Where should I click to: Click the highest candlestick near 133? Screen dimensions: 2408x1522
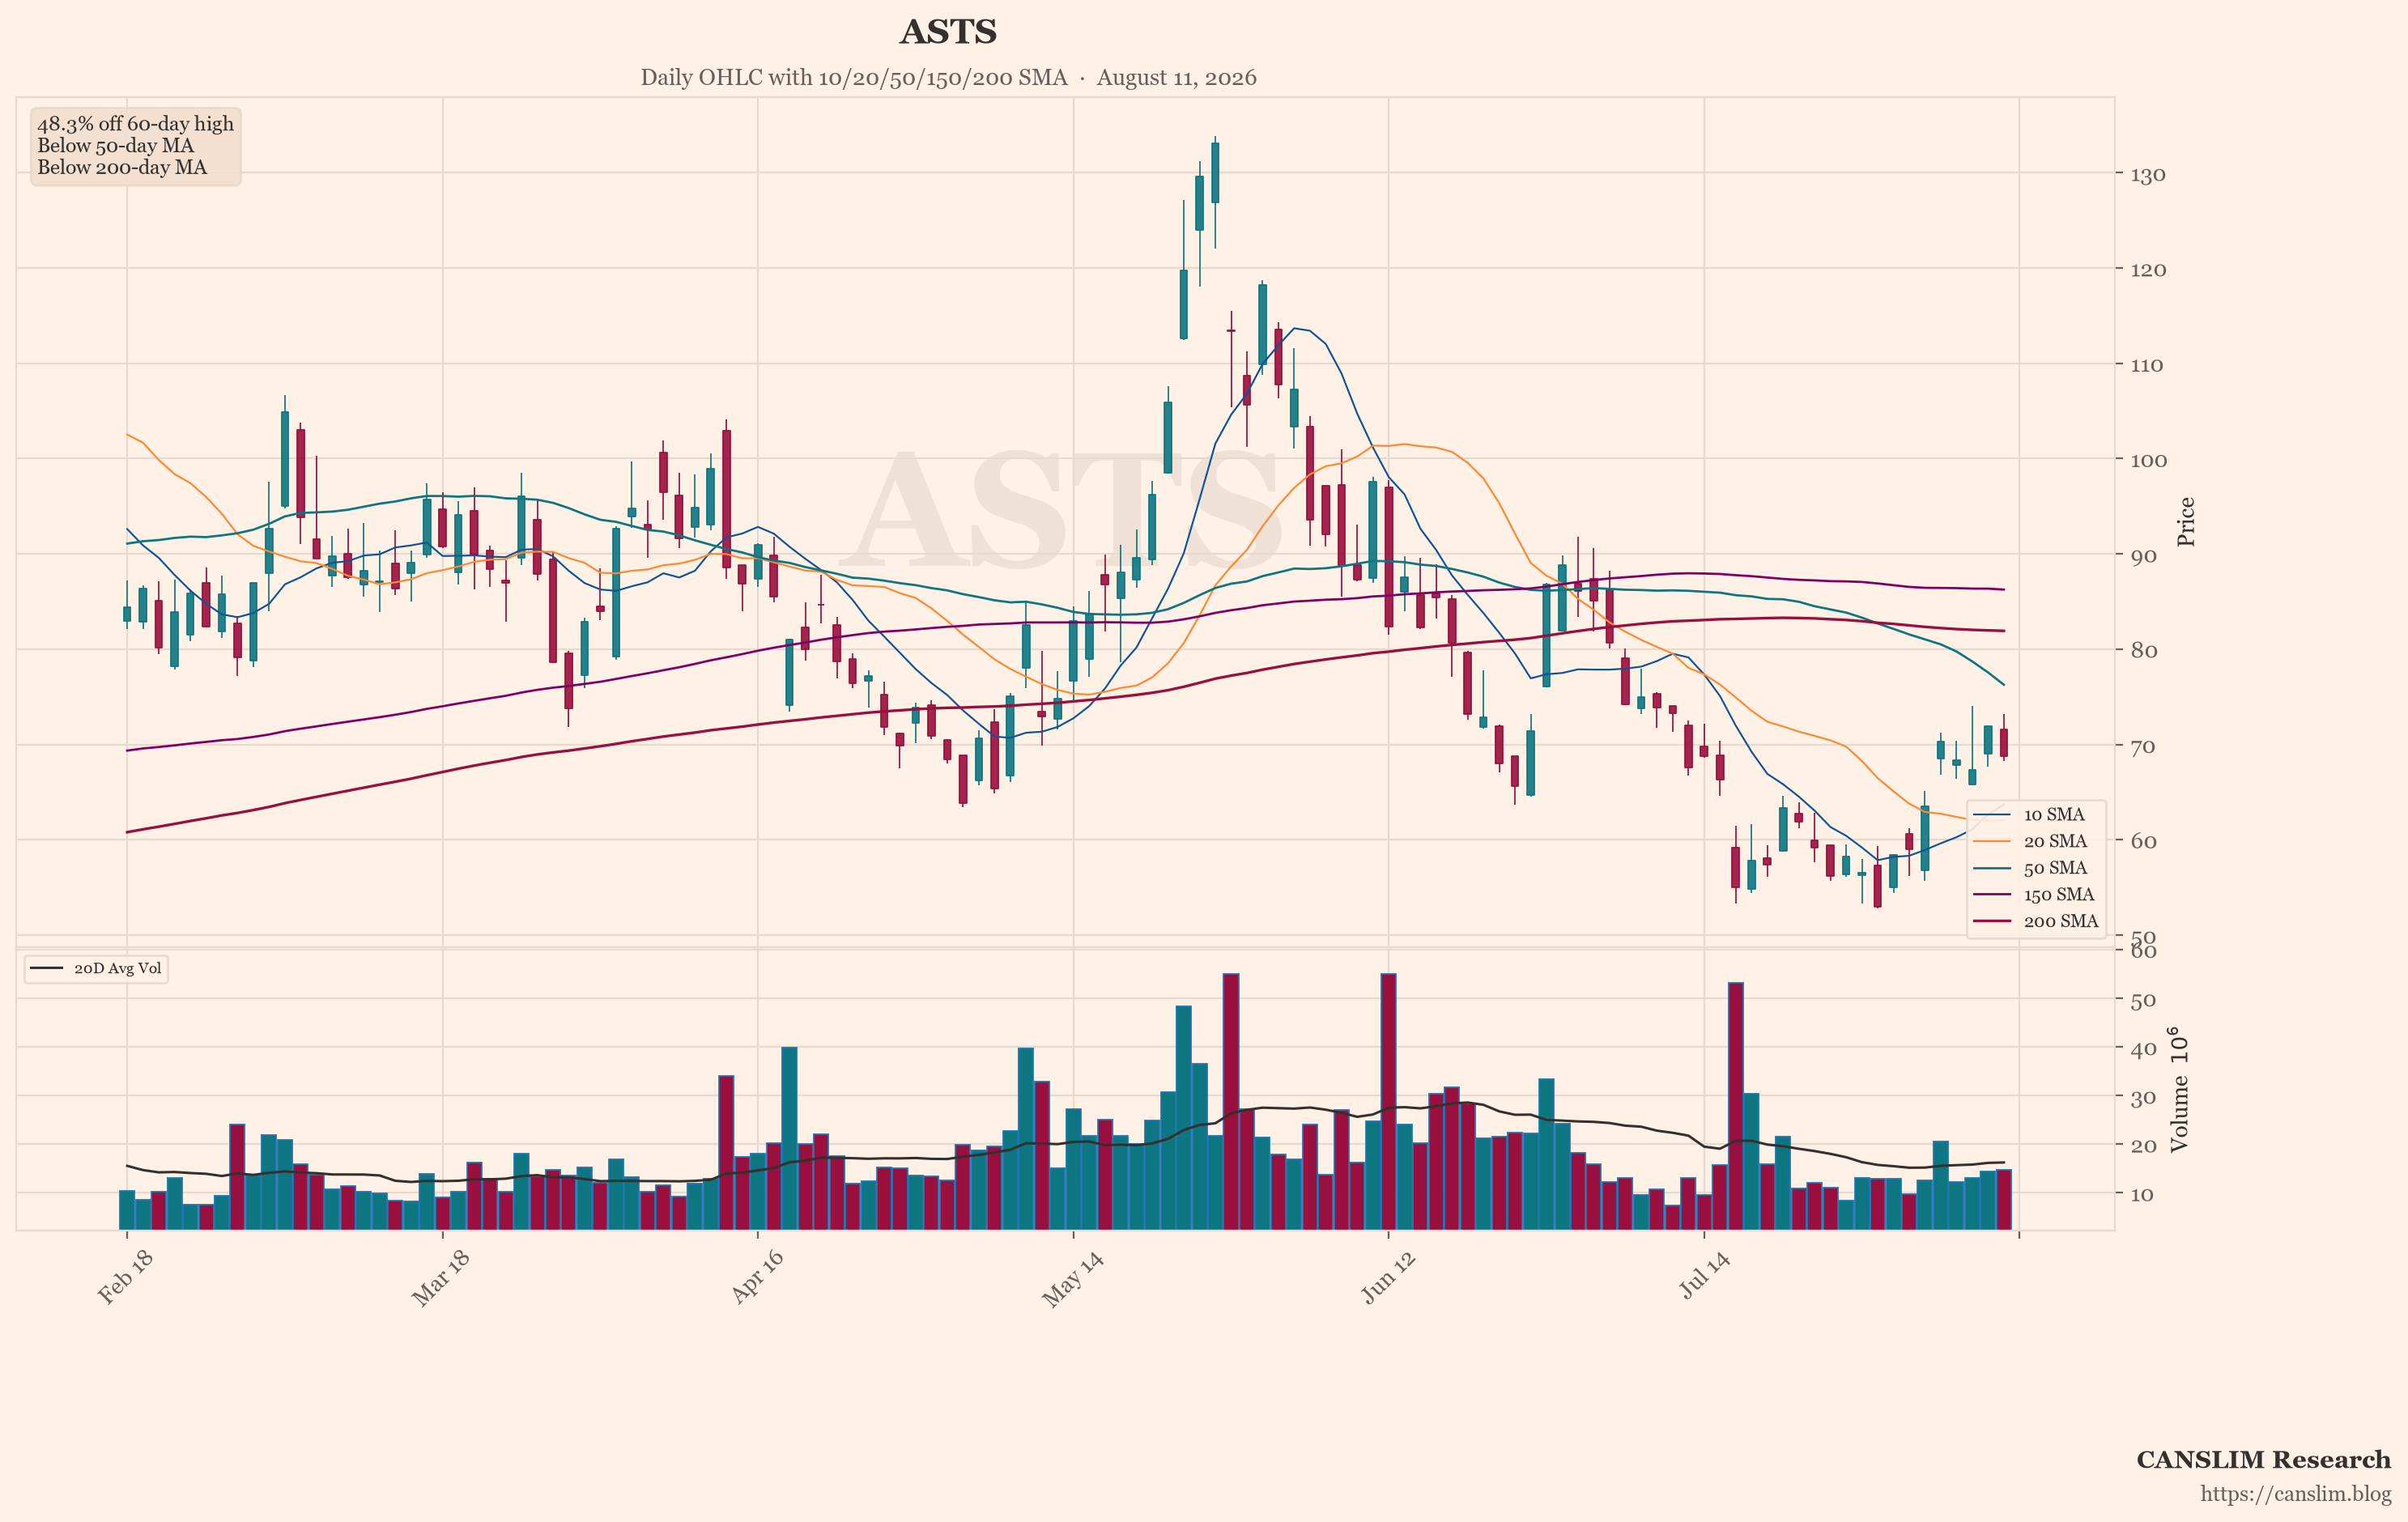tap(1215, 172)
